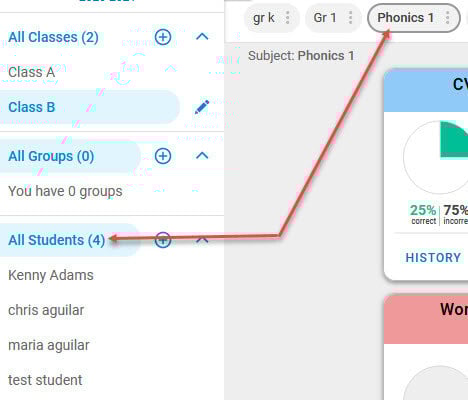Open Phonics 1 tab options menu
Viewport: 468px width, 400px height.
pos(448,18)
